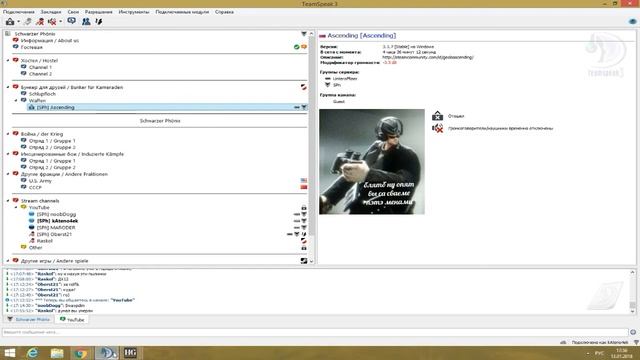Click the striped icon on Raskol row

coord(304,241)
